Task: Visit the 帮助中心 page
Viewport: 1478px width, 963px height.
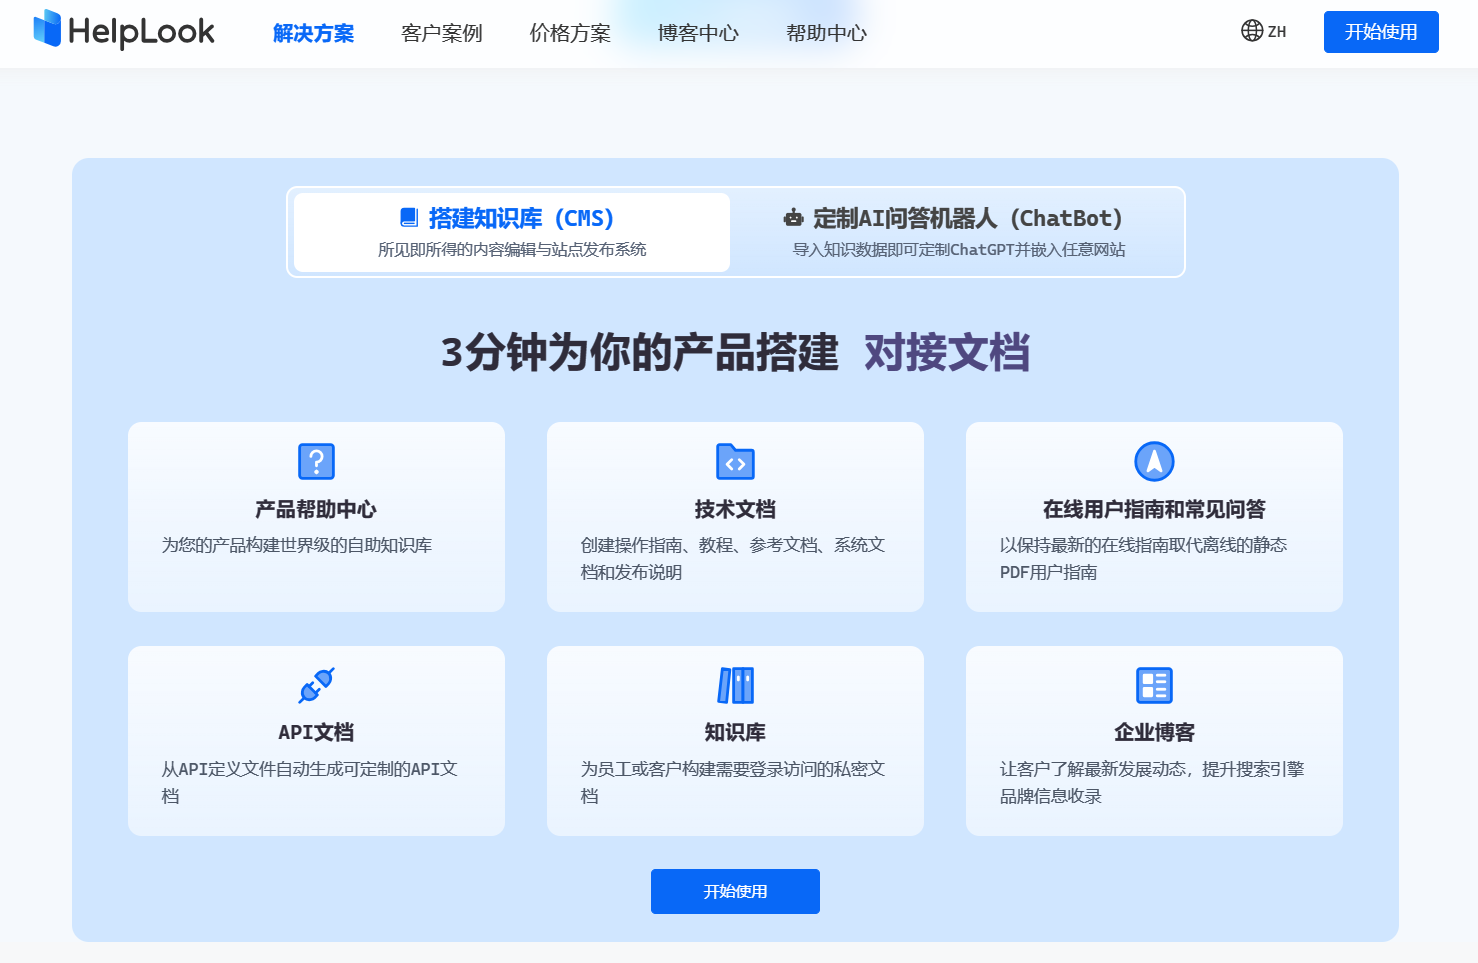Action: click(x=825, y=32)
